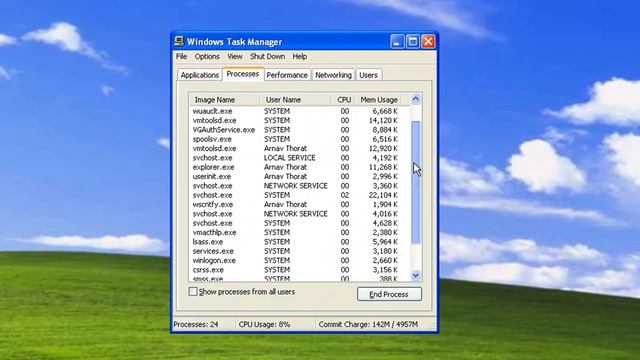Select the Processes tab
The width and height of the screenshot is (640, 360).
243,74
